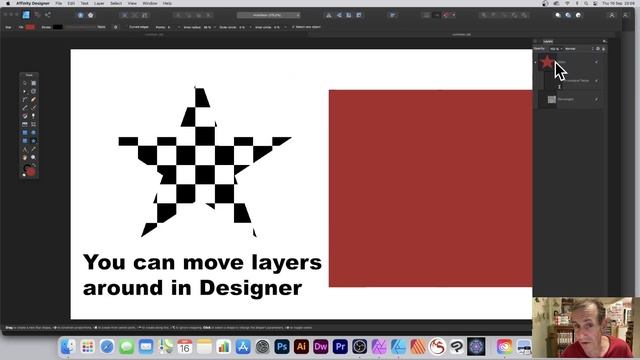The height and width of the screenshot is (360, 640).
Task: Click the black Stroke color swatch
Action: pos(58,27)
